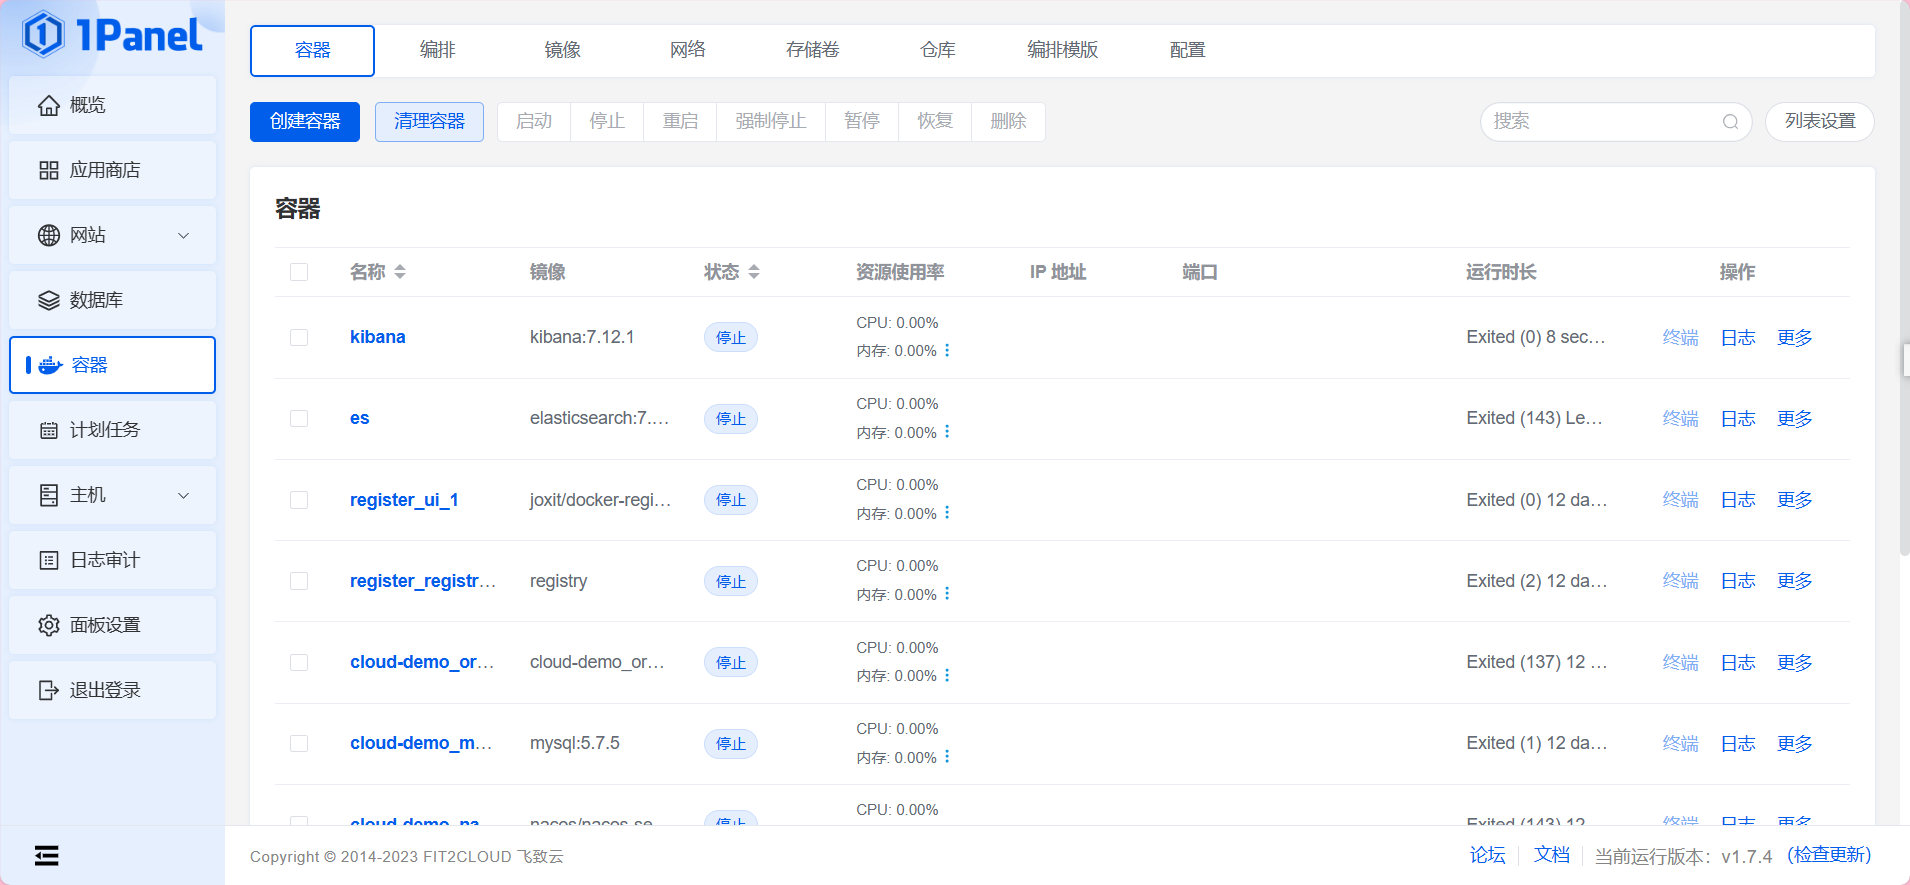Screen dimensions: 1910x885
Task: Expand the 主机 sidebar submenu
Action: 183,495
